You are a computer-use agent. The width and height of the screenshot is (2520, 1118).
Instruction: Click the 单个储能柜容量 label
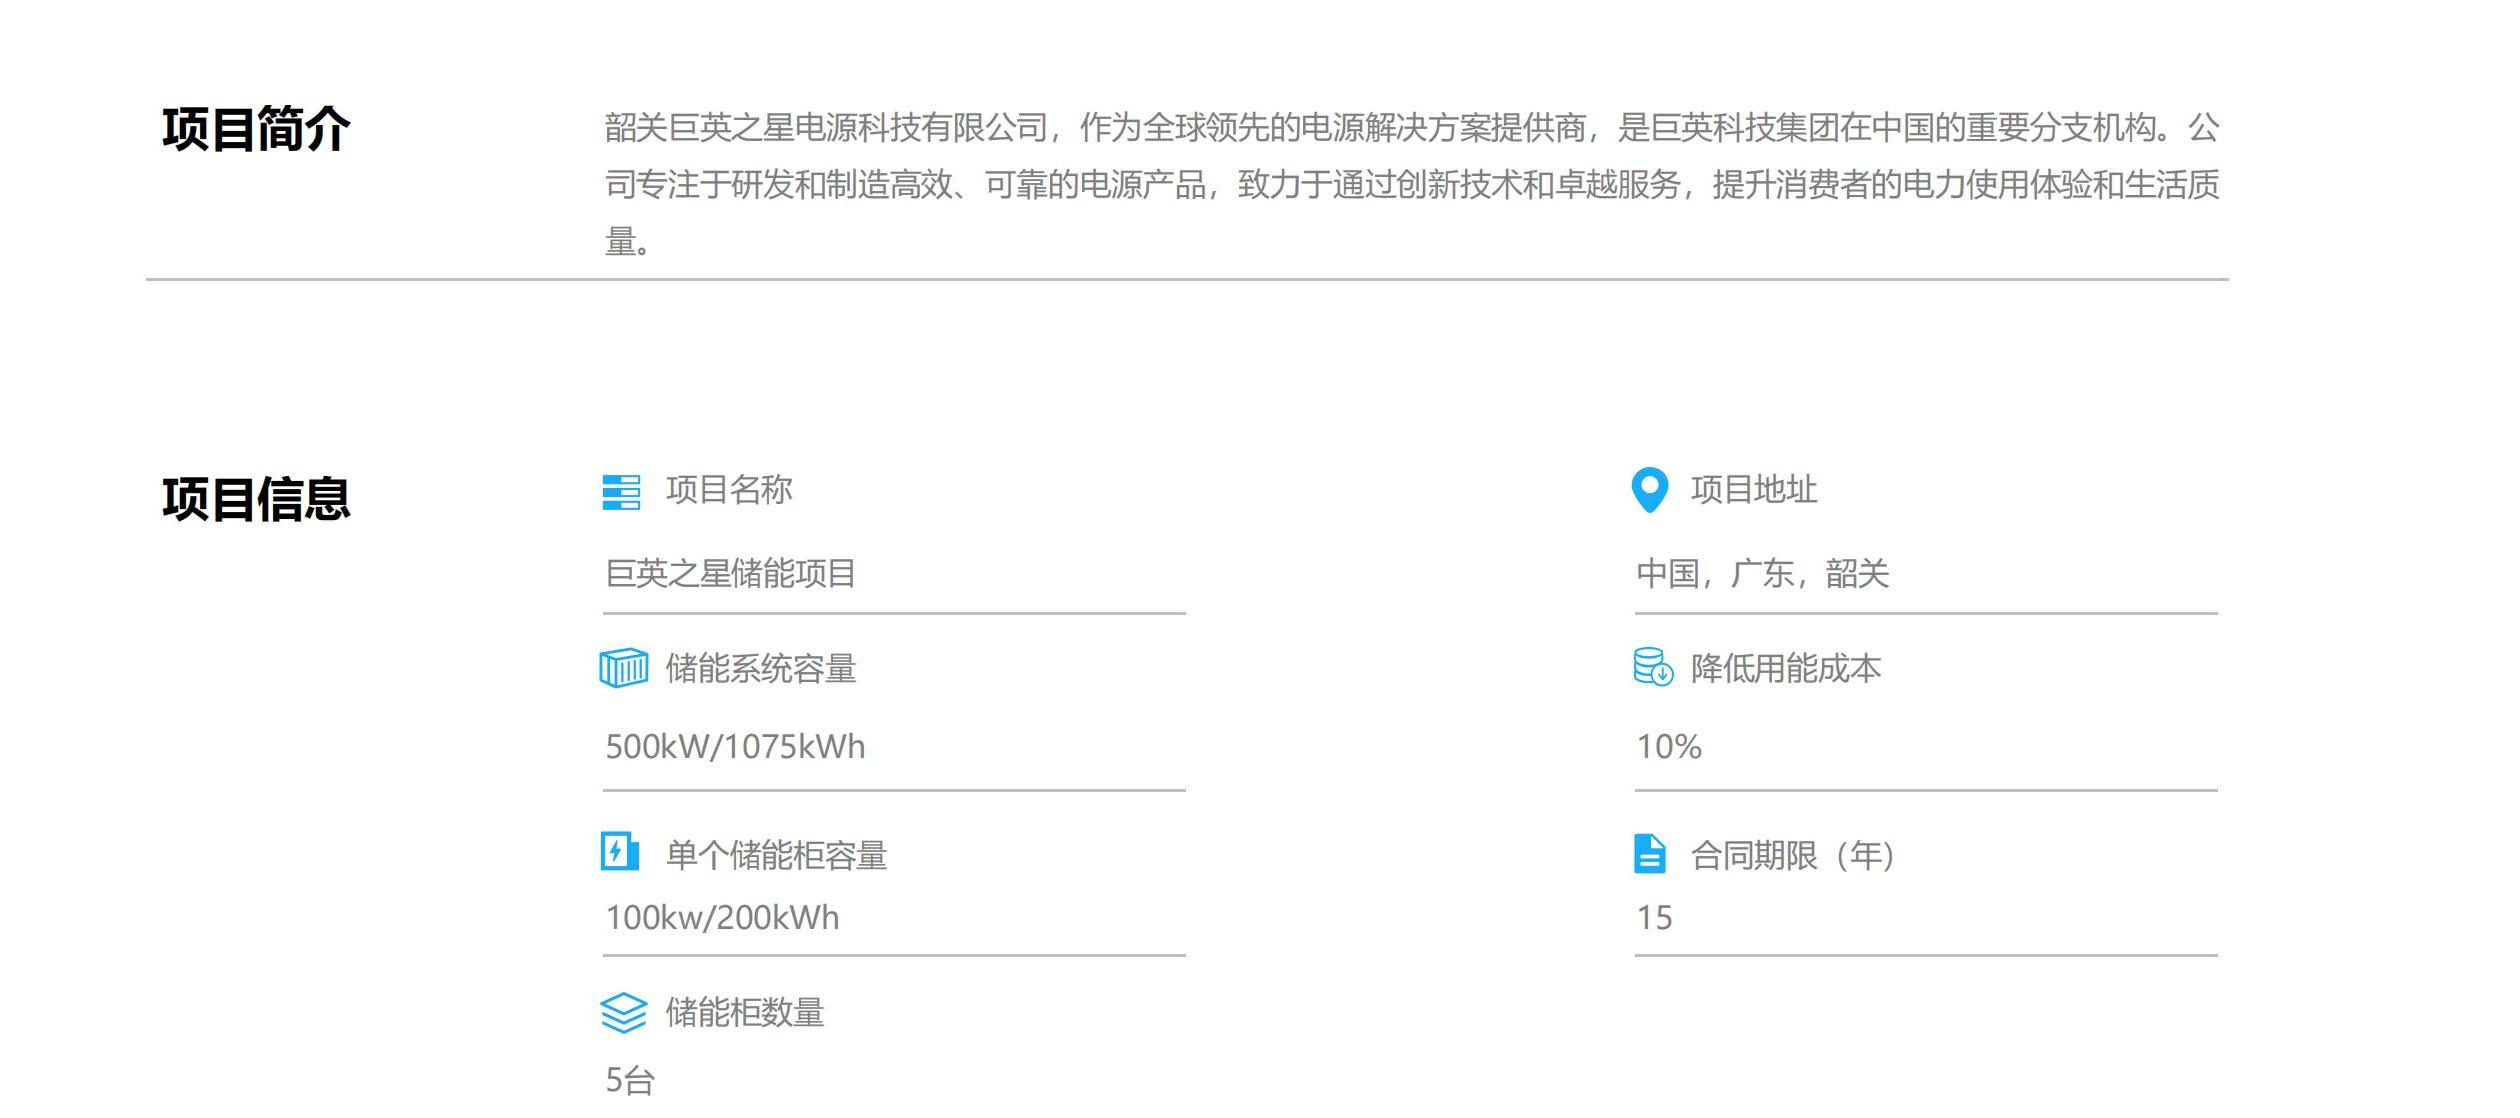click(777, 856)
